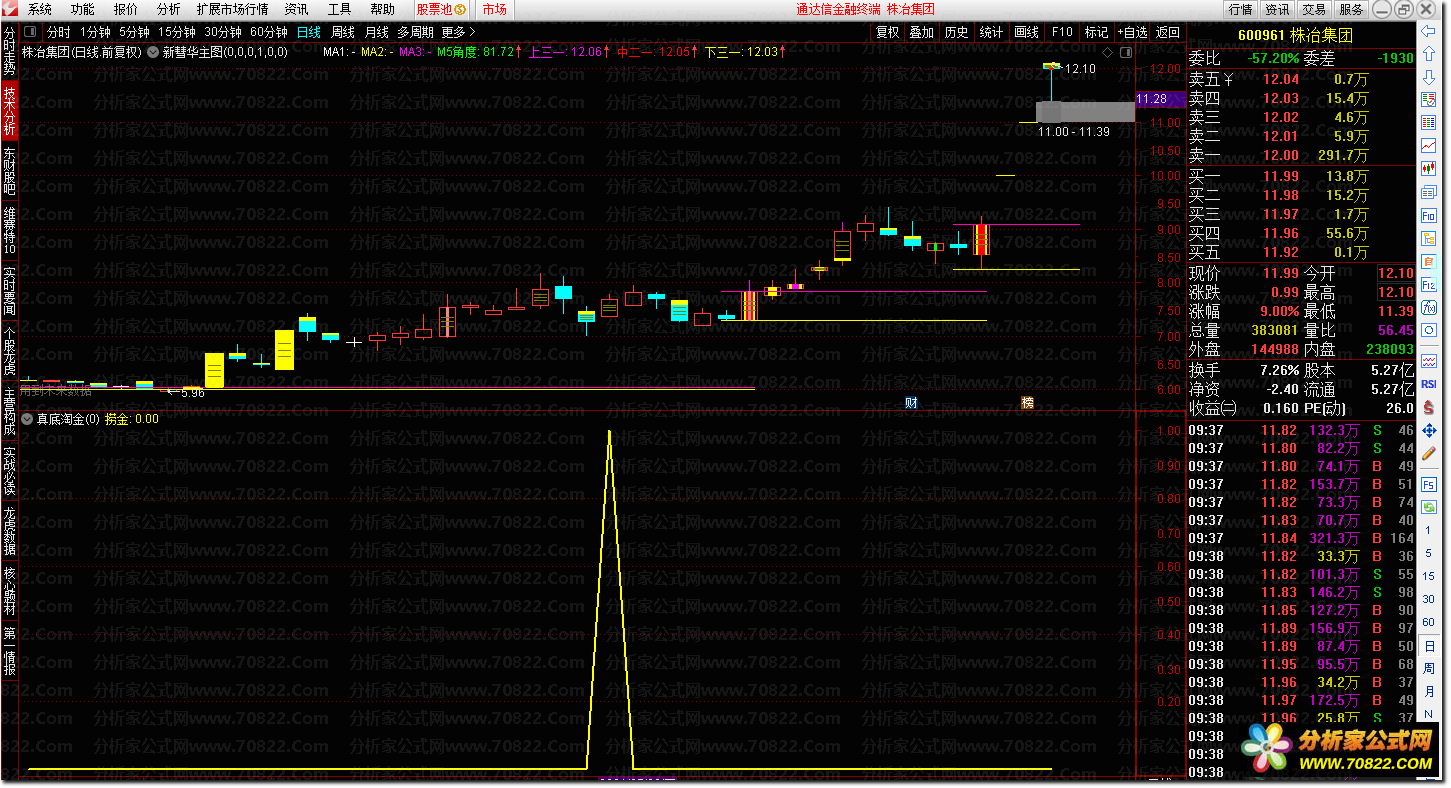This screenshot has height=788, width=1451.
Task: Click the green refresh icon in right toolbar
Action: point(1429,507)
